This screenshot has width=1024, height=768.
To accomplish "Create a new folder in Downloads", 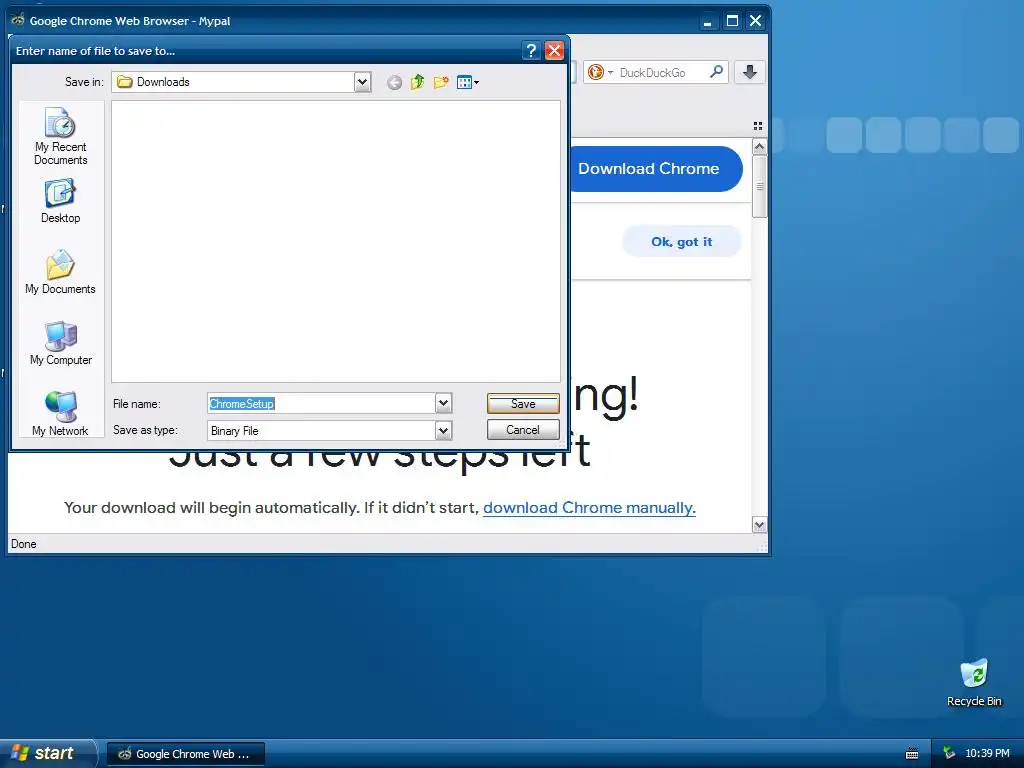I will point(441,82).
